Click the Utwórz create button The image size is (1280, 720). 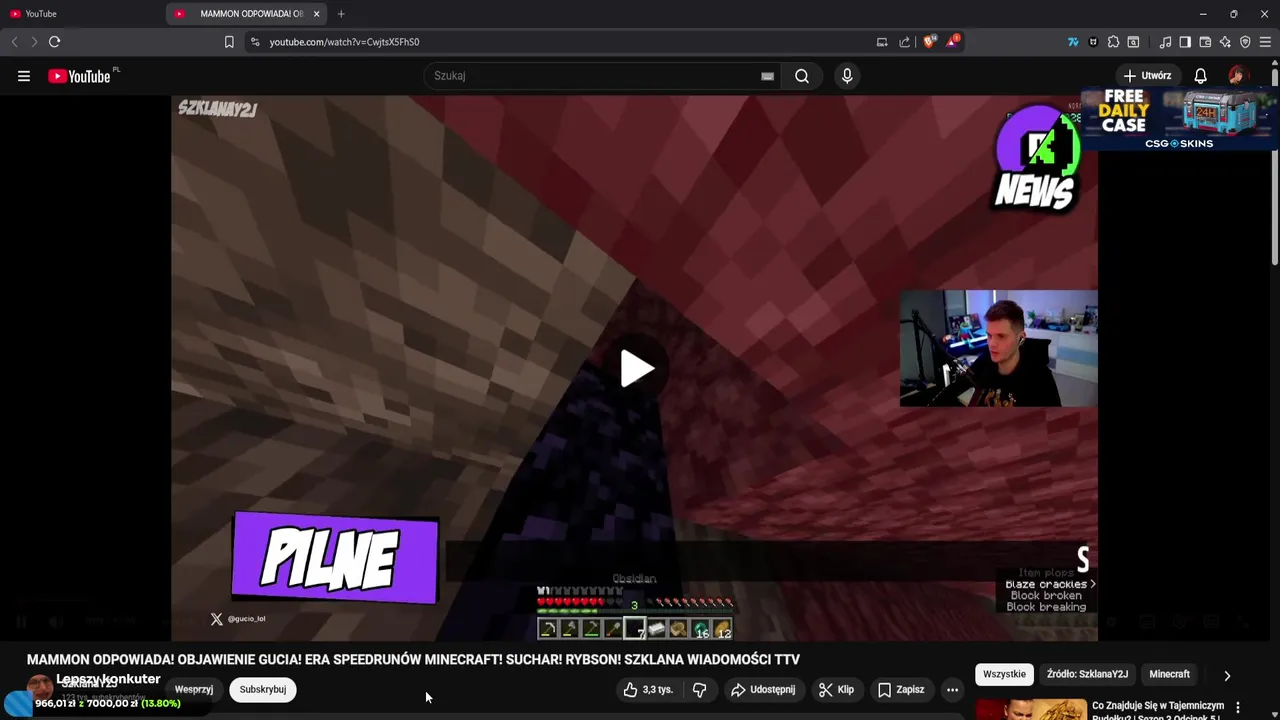click(x=1147, y=76)
